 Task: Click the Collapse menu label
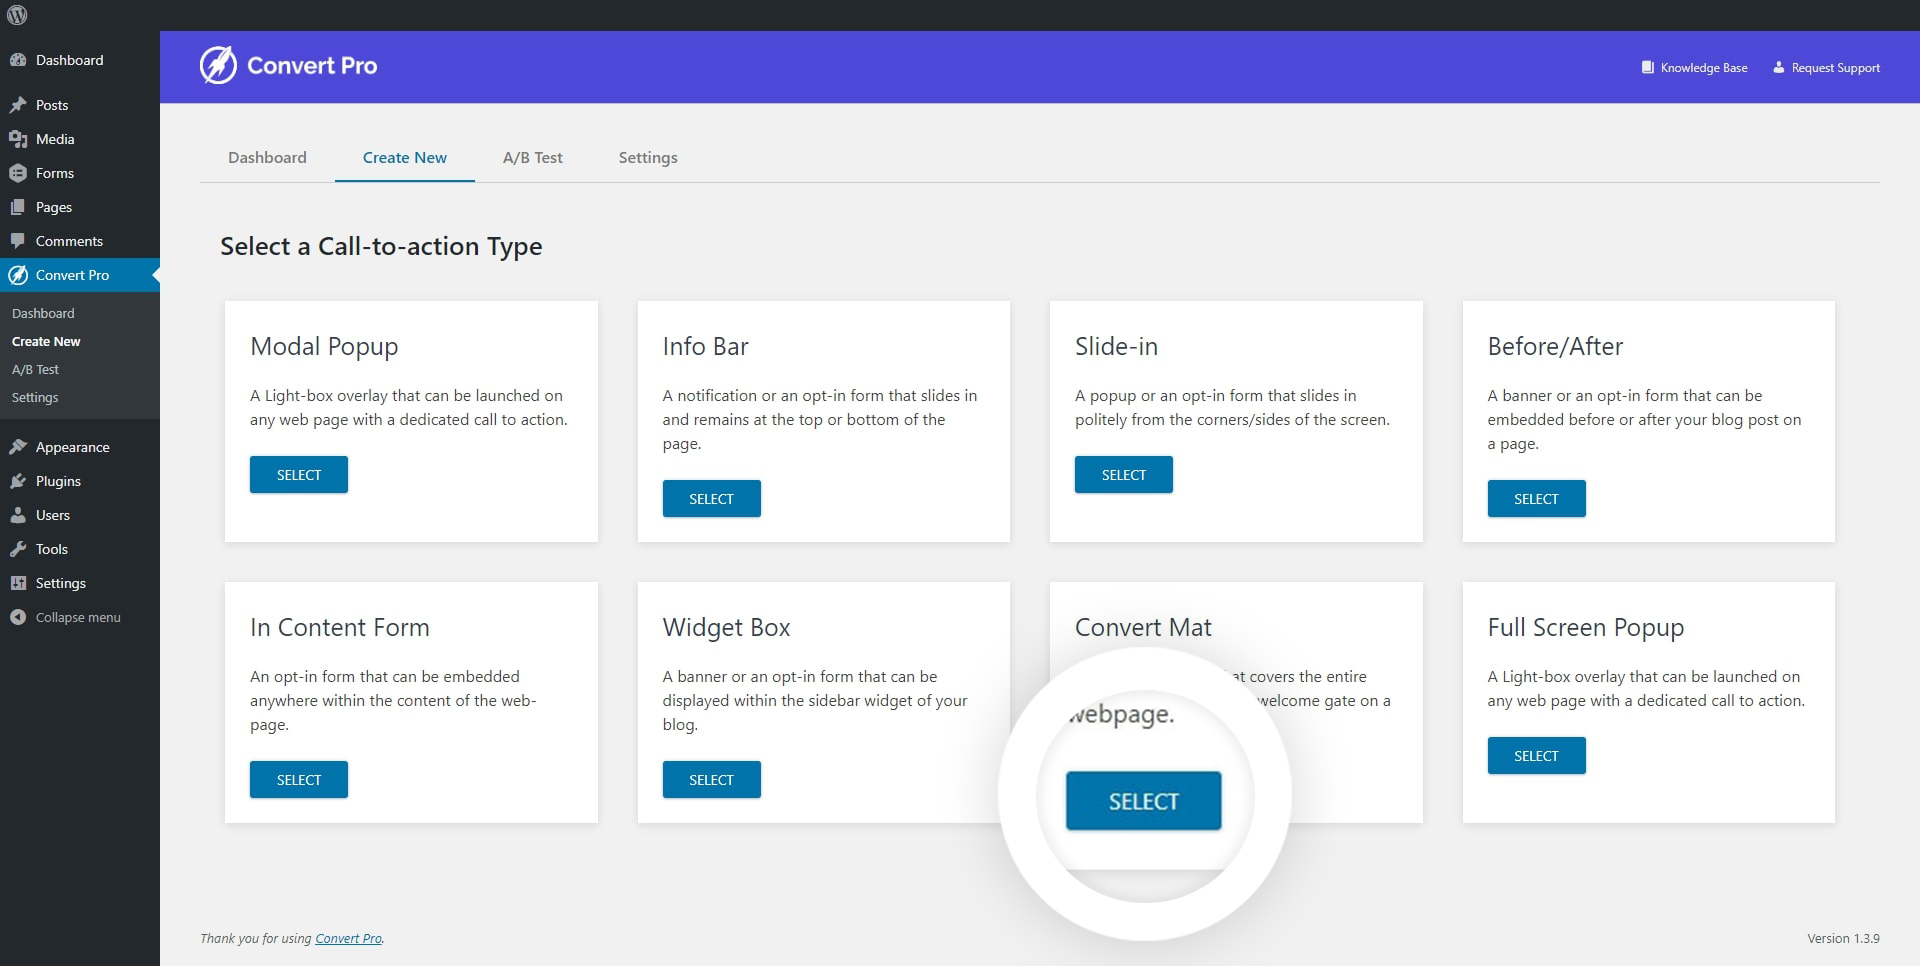[78, 617]
